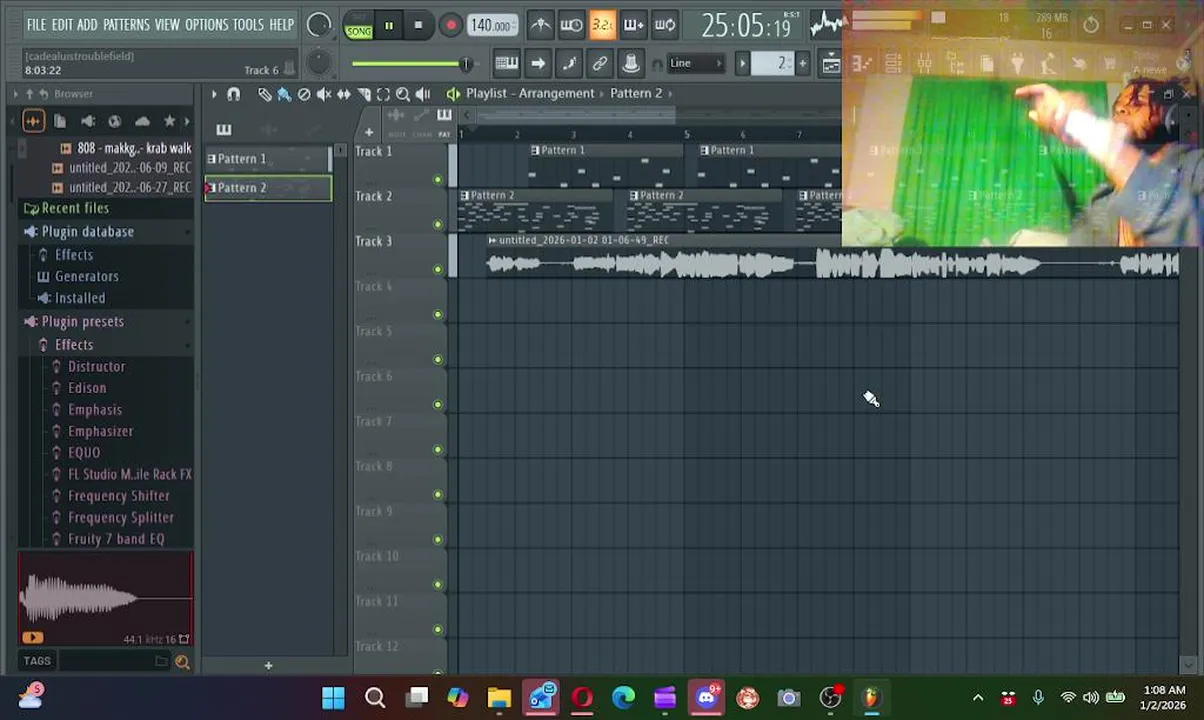The width and height of the screenshot is (1204, 720).
Task: Open the TOOLS menu
Action: pyautogui.click(x=248, y=24)
